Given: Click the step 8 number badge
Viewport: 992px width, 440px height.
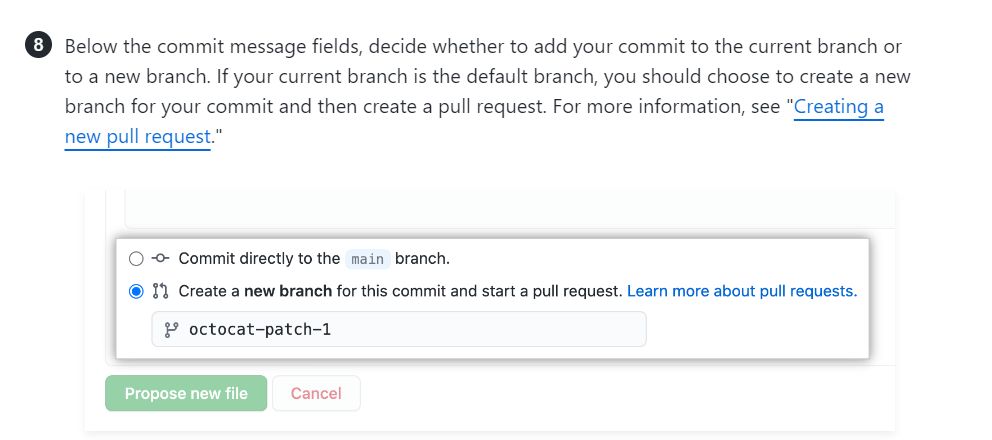Looking at the screenshot, I should (x=39, y=46).
